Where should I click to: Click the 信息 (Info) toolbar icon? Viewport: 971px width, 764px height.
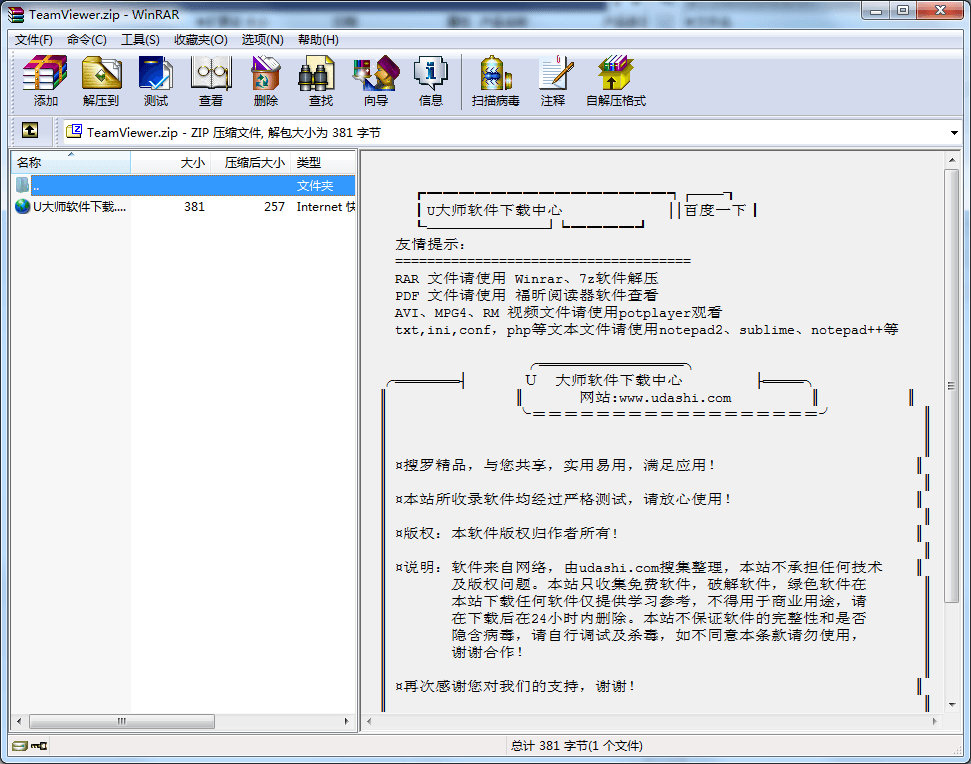(430, 80)
